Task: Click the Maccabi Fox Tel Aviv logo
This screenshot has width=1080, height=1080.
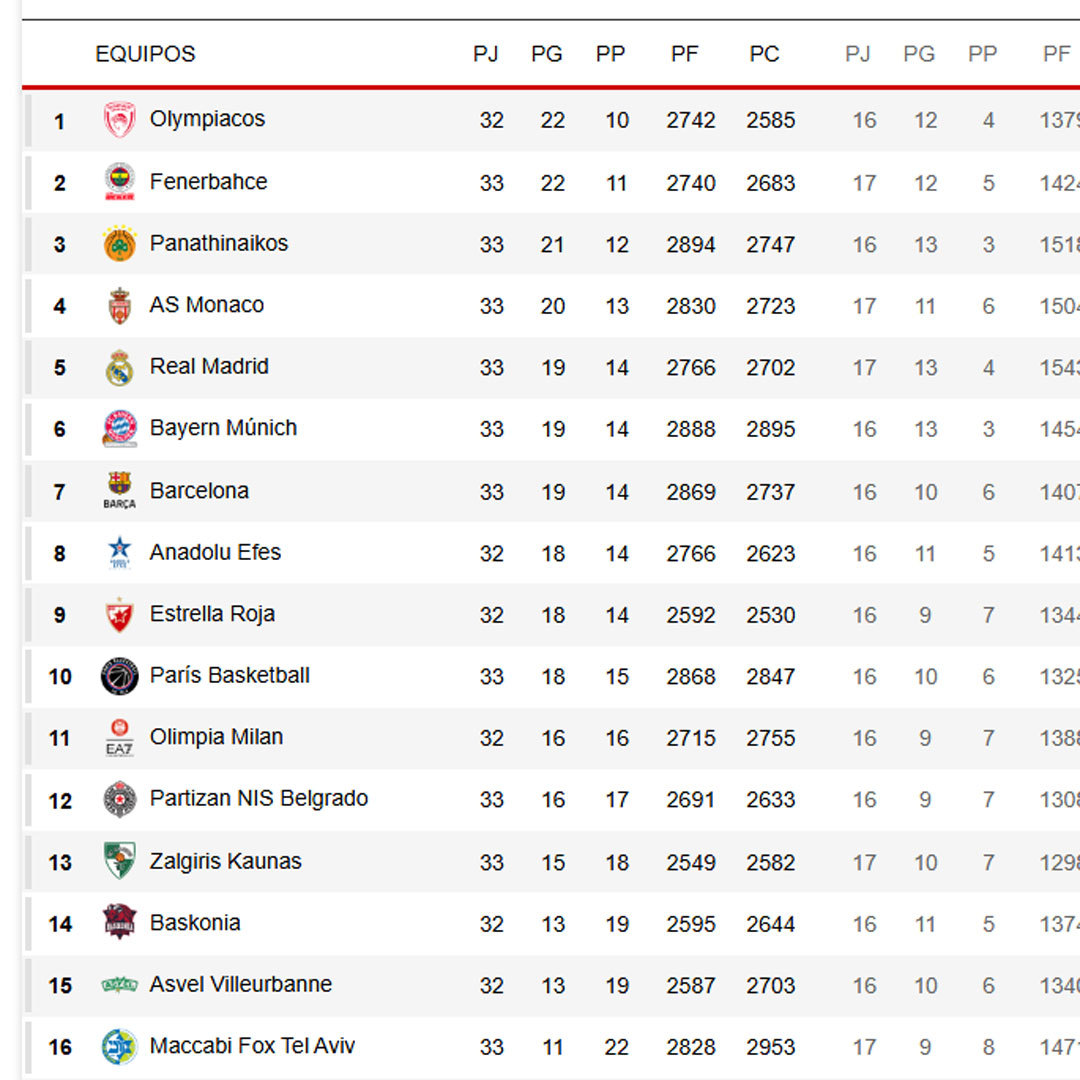Action: pyautogui.click(x=120, y=1046)
